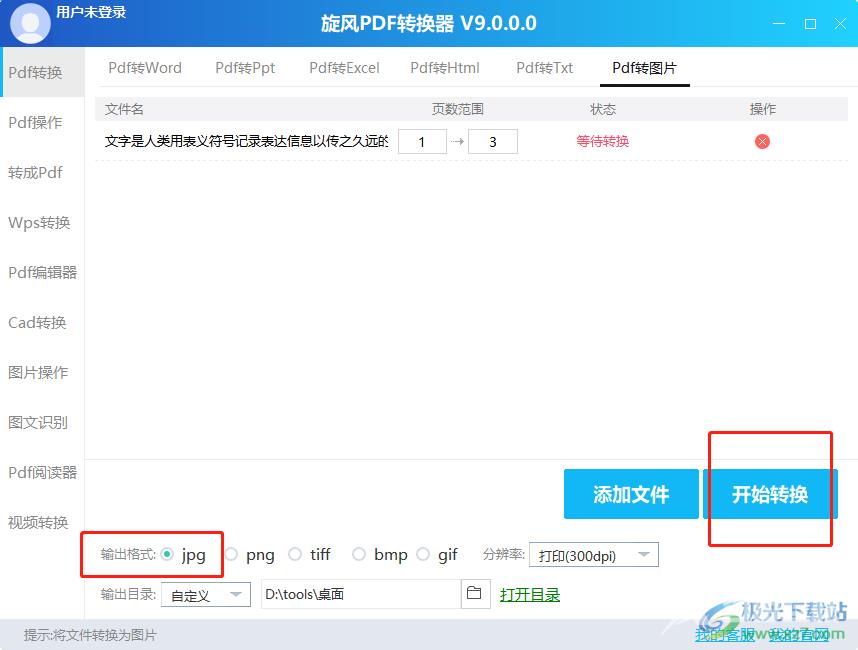Image resolution: width=858 pixels, height=650 pixels.
Task: Open 图片操作 in the sidebar
Action: point(38,372)
